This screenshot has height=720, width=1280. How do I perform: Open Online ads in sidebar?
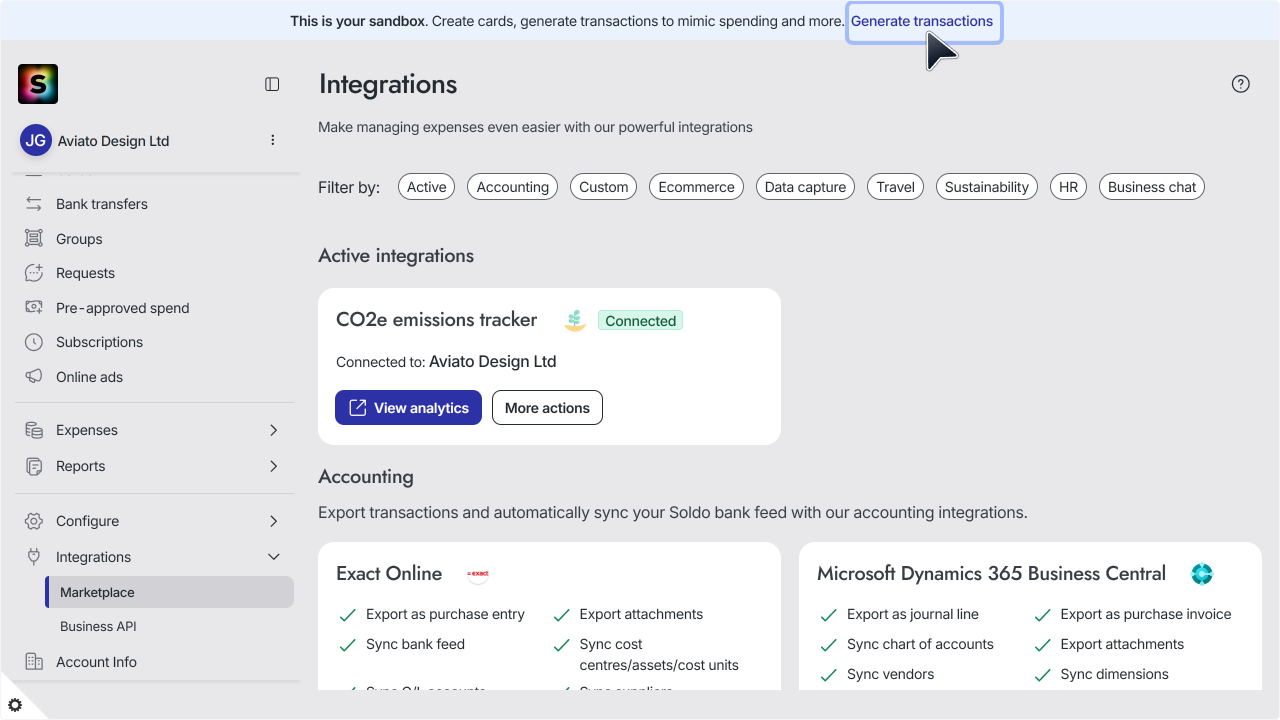click(x=89, y=377)
